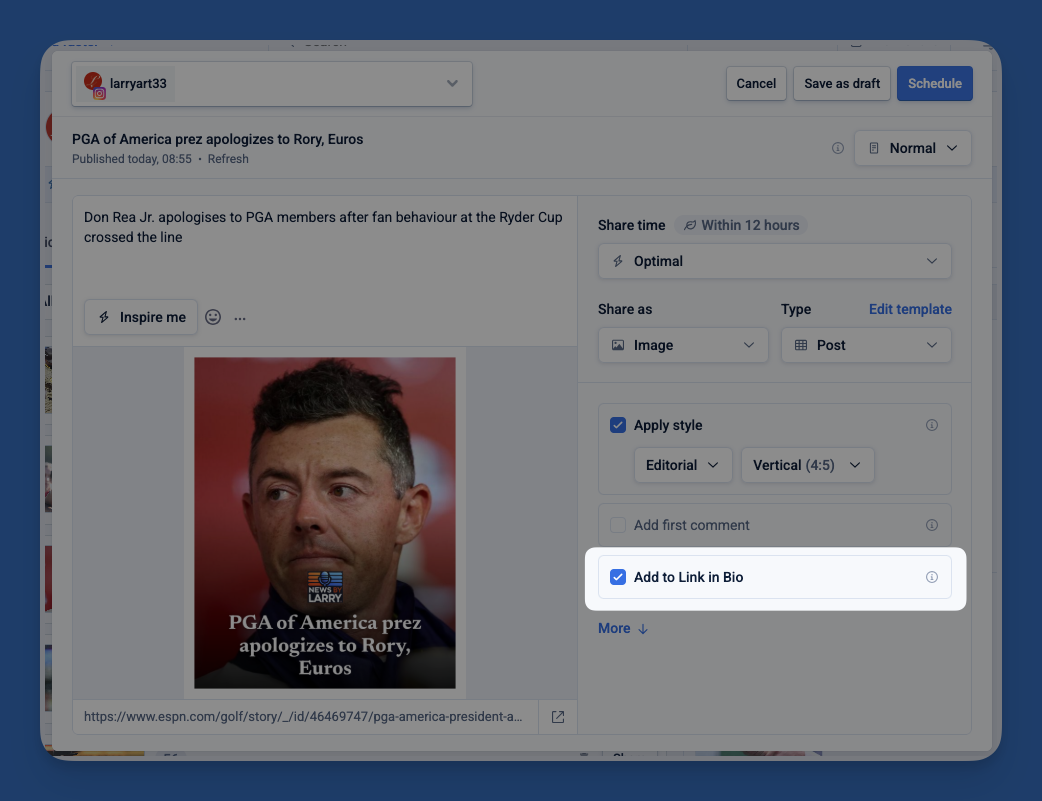
Task: Open the Share as Image dropdown
Action: click(683, 345)
